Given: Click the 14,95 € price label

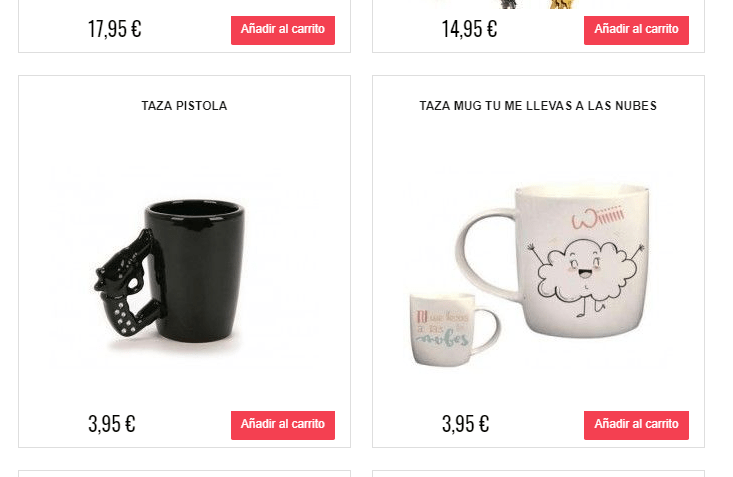Looking at the screenshot, I should (x=469, y=29).
